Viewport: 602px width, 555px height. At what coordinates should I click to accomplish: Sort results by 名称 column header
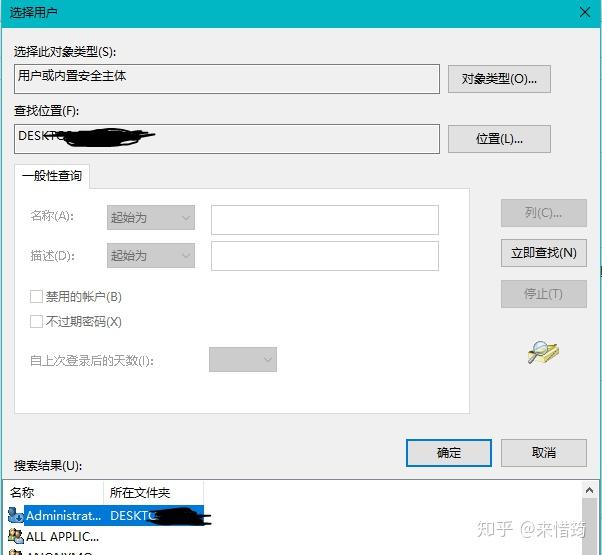(54, 493)
